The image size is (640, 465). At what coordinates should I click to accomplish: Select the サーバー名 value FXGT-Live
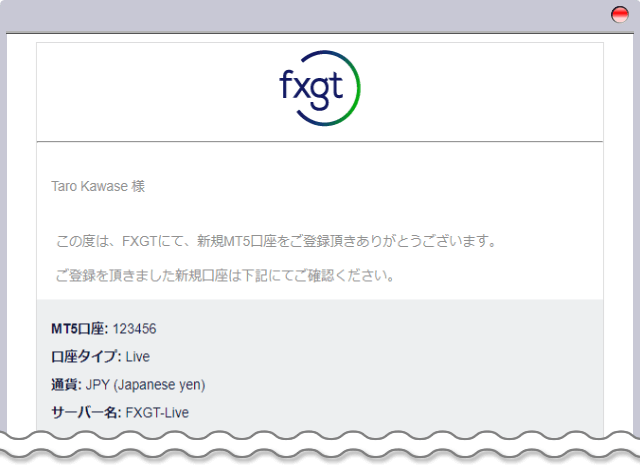tap(157, 413)
